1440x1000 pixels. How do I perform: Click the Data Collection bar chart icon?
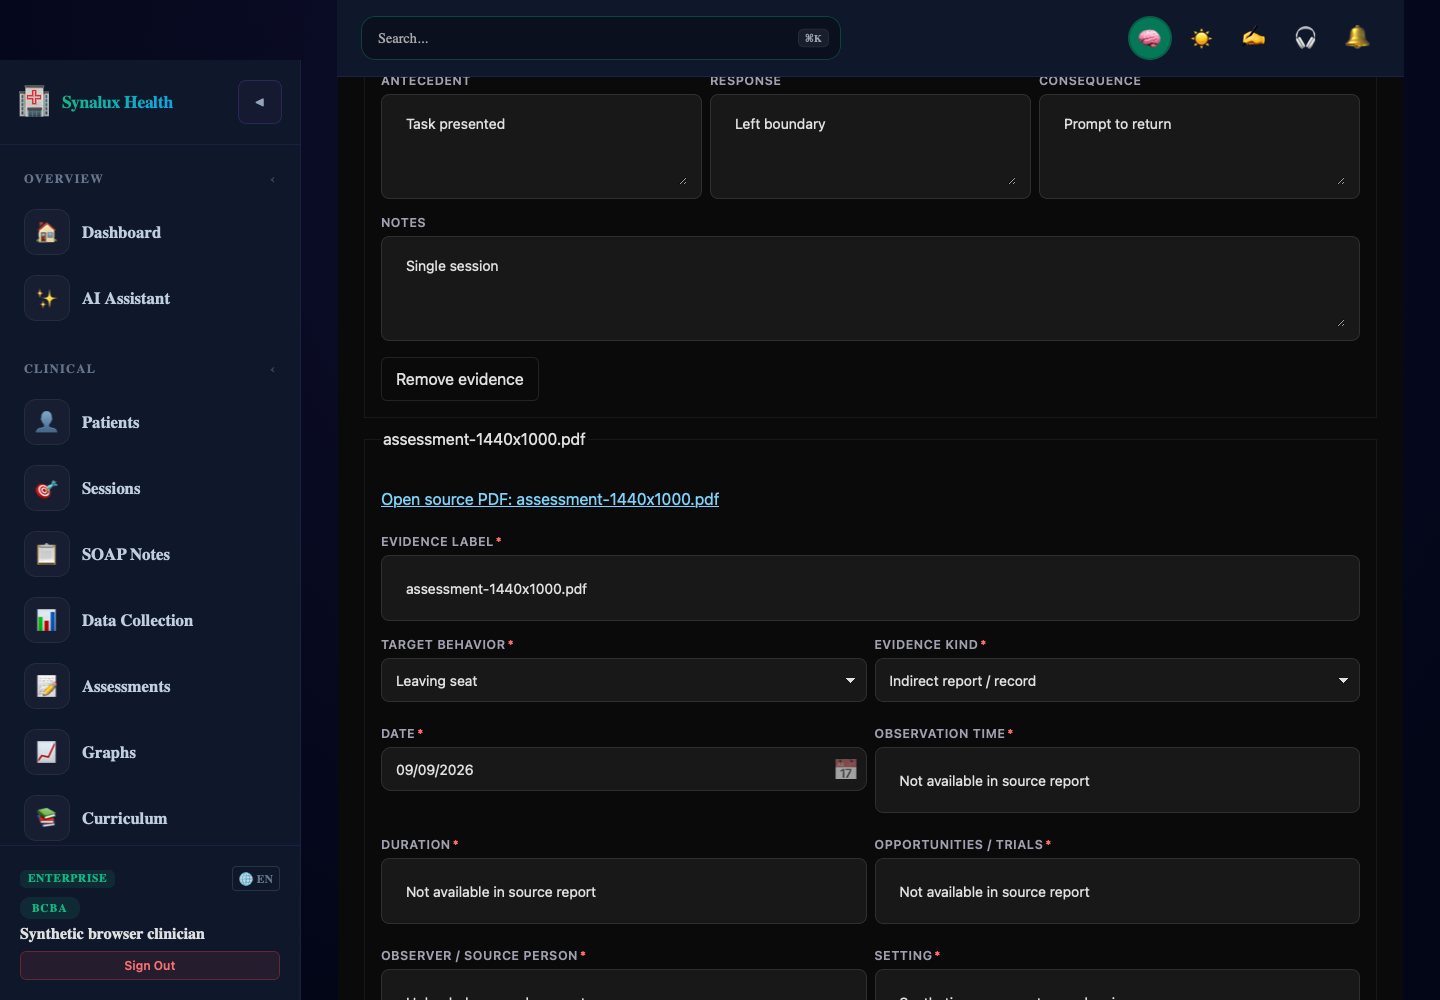[47, 620]
